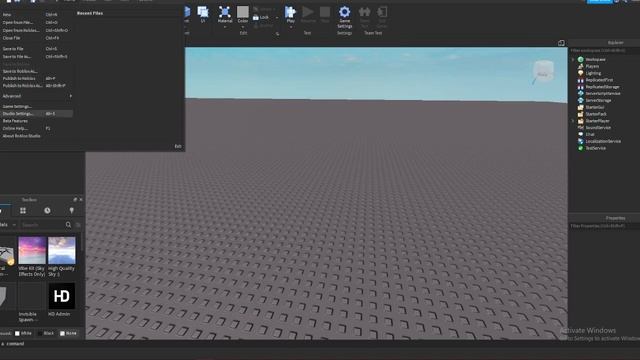This screenshot has height=360, width=640.
Task: Click the Properties filter field
Action: tap(604, 226)
